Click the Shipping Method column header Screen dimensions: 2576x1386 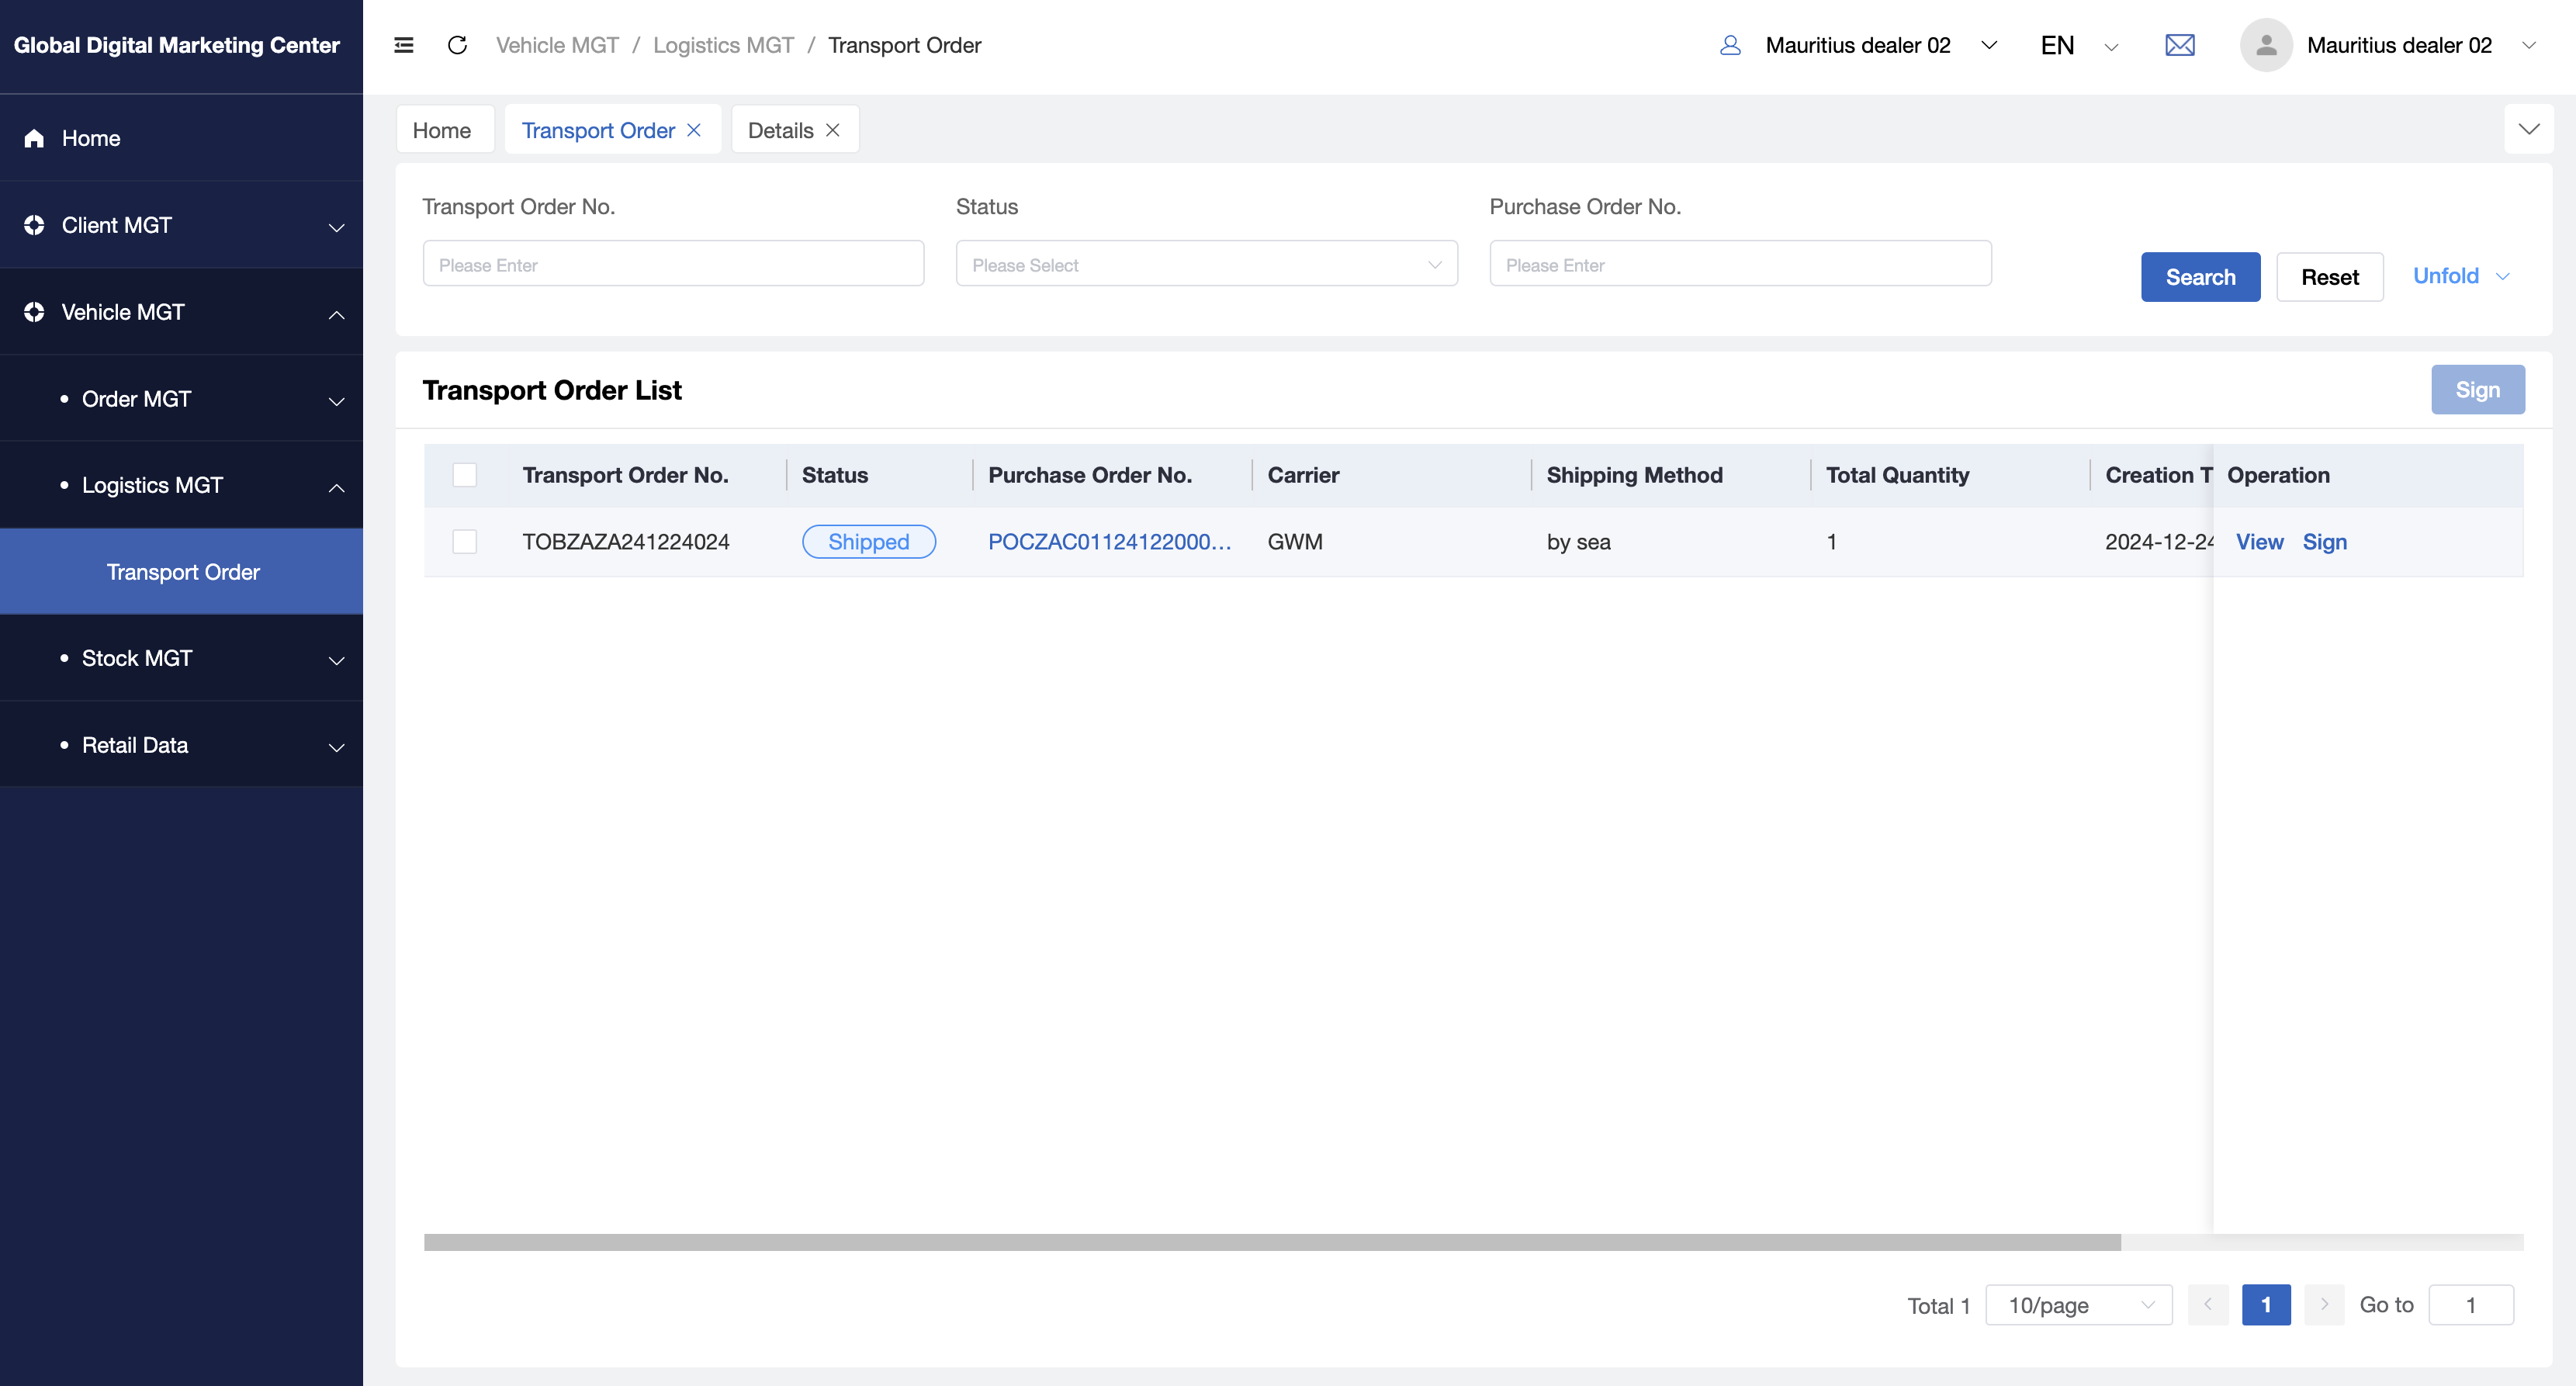1634,475
